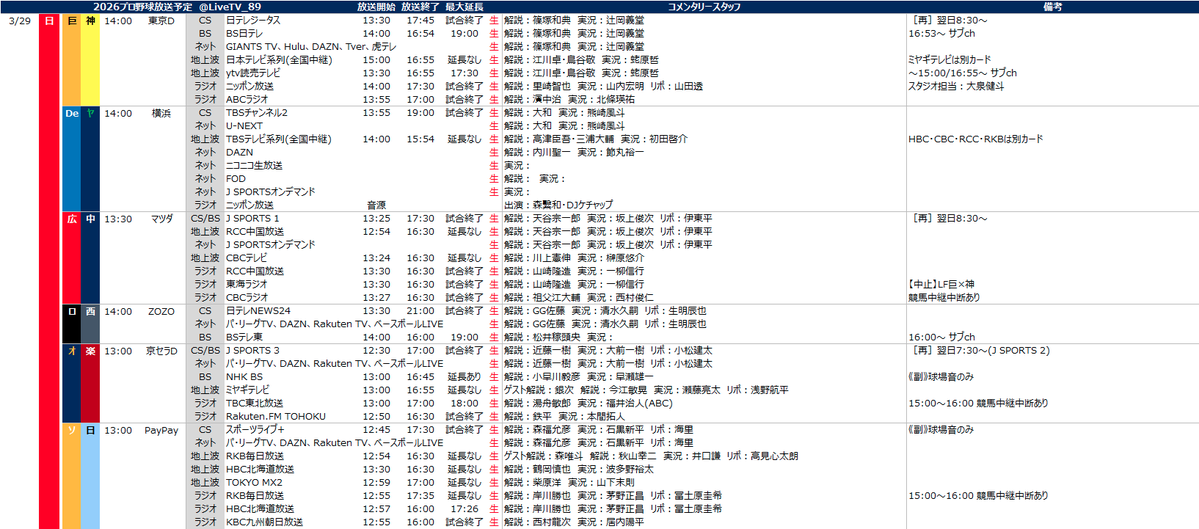Click the Rakuten.FM TOHOKU cell

point(275,417)
